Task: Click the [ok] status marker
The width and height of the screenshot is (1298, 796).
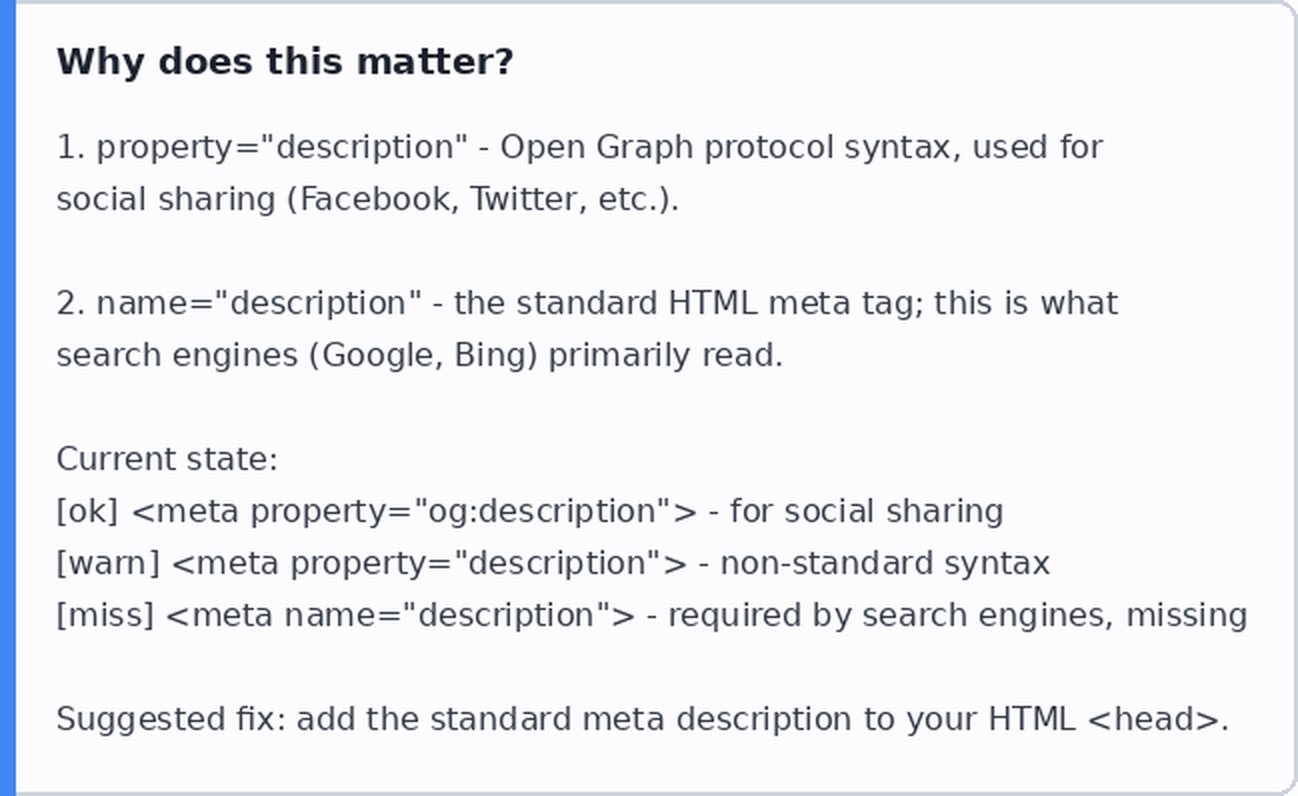Action: point(88,512)
